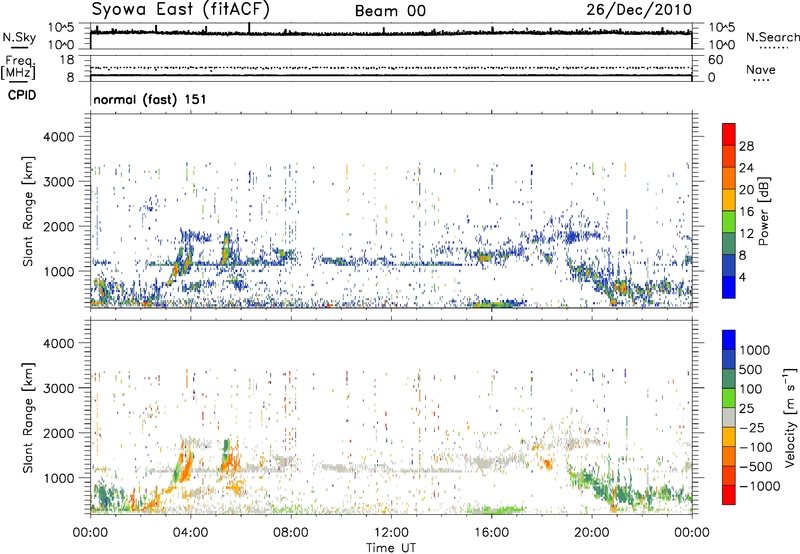Screen dimensions: 800x554
Task: Click the 'Syowa East (fitACF)' plot title
Action: click(x=181, y=9)
